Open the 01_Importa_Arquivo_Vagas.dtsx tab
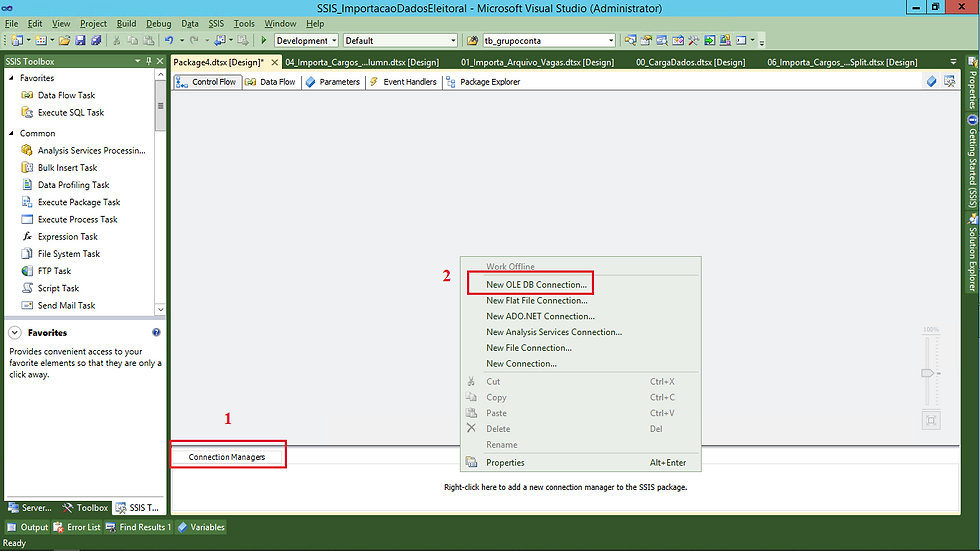This screenshot has width=980, height=551. 538,62
